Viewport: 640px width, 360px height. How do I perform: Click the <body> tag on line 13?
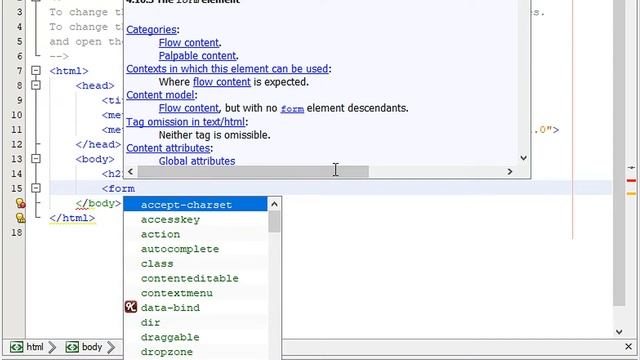point(95,159)
